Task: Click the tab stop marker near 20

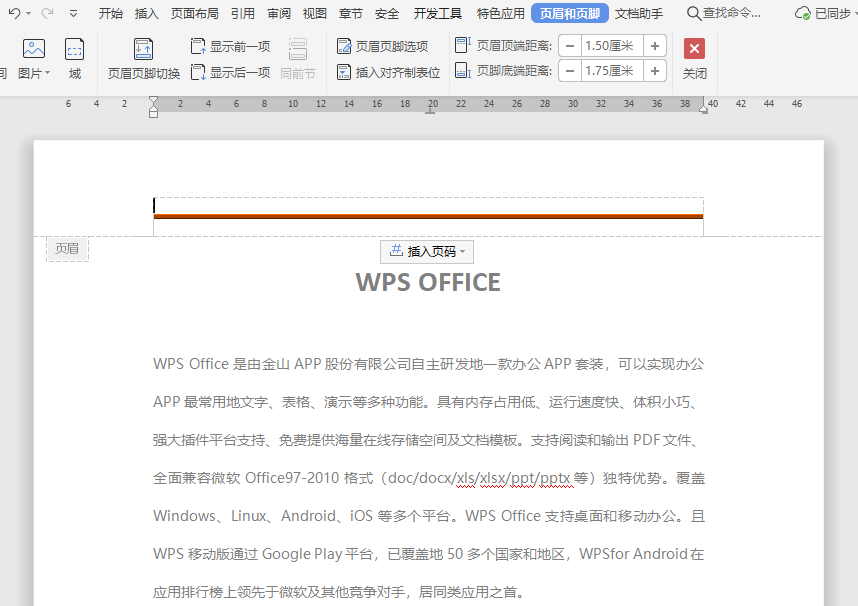Action: point(430,111)
